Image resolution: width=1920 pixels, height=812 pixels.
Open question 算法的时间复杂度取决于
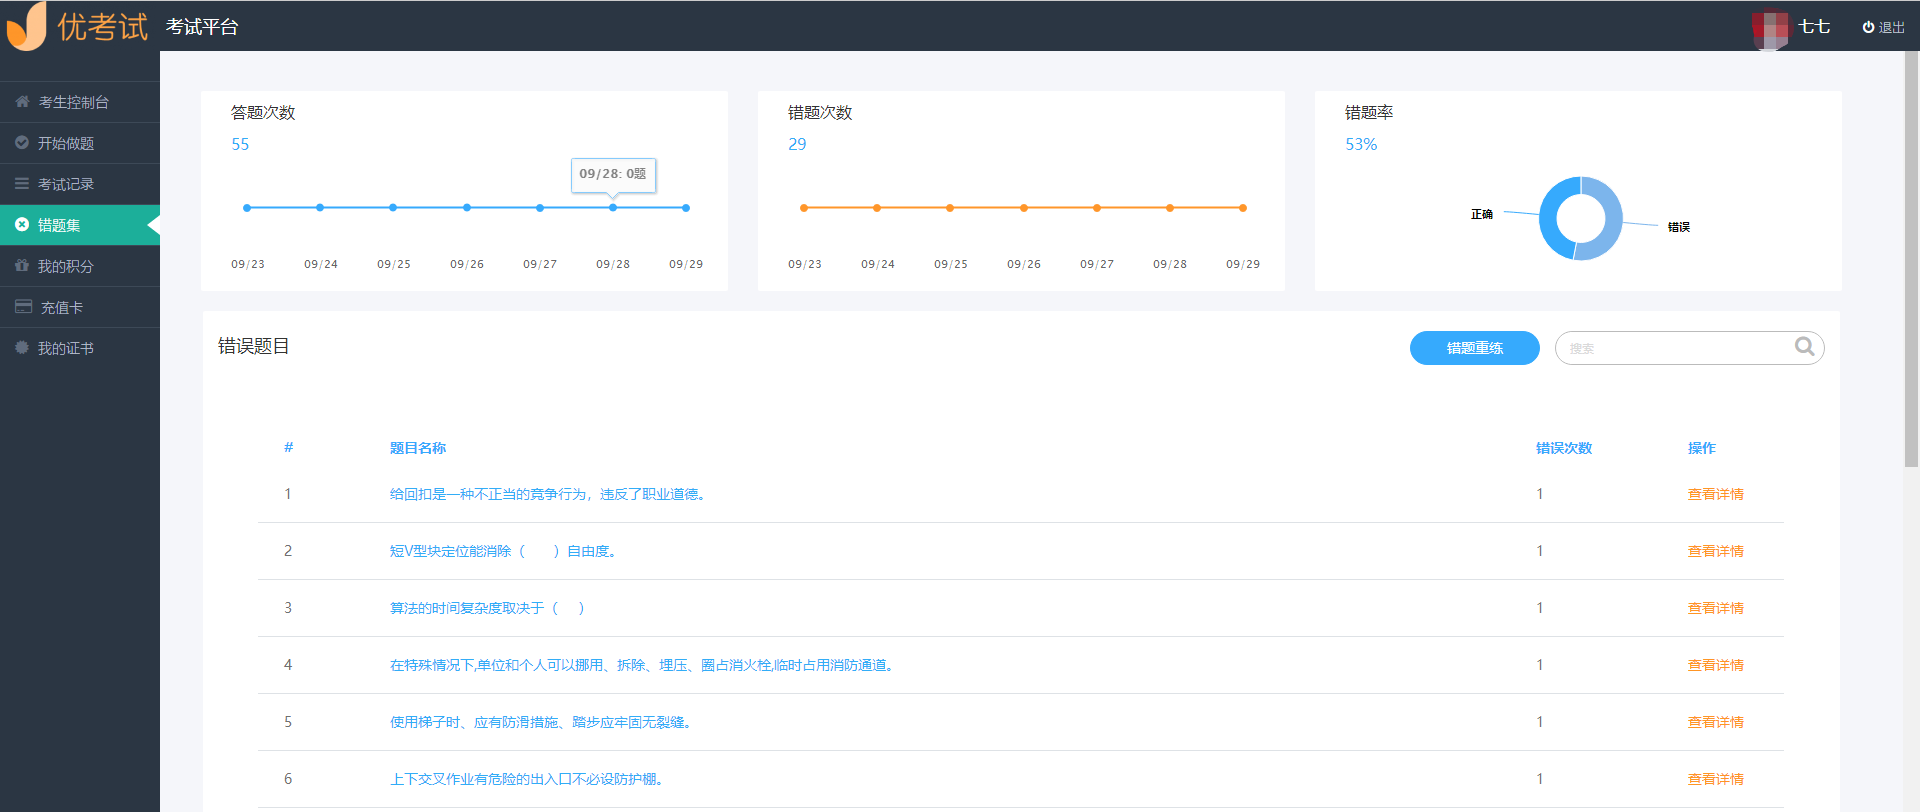(x=487, y=608)
